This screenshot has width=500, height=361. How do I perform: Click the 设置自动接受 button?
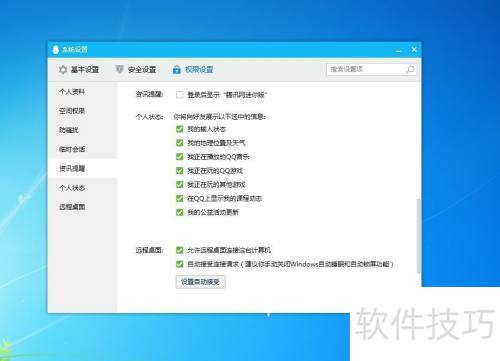(200, 282)
